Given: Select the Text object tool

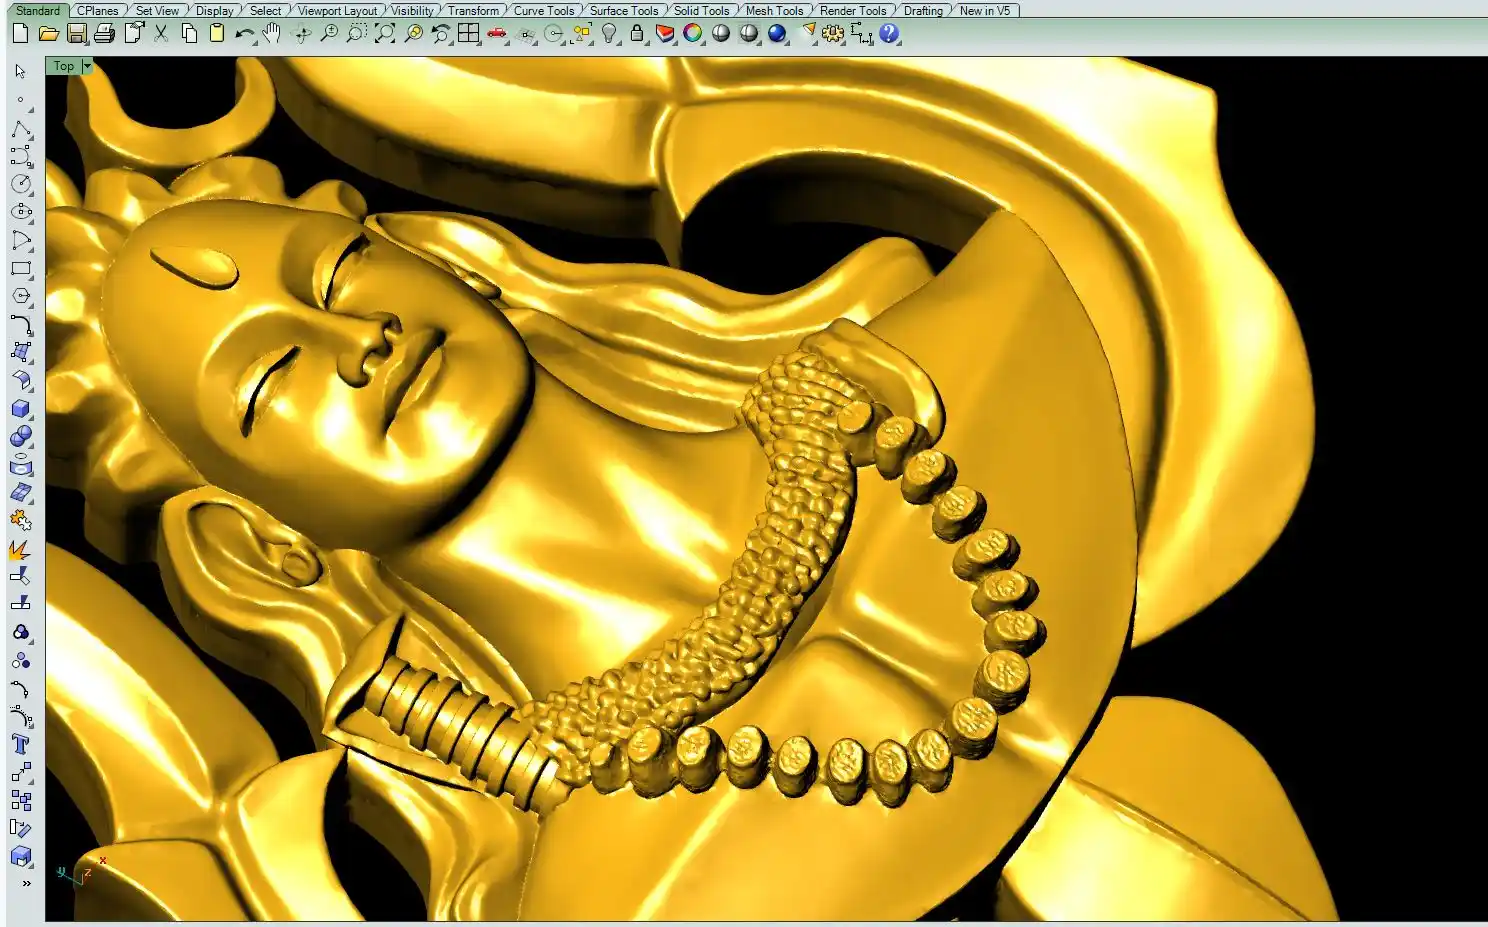Looking at the screenshot, I should click(x=20, y=744).
